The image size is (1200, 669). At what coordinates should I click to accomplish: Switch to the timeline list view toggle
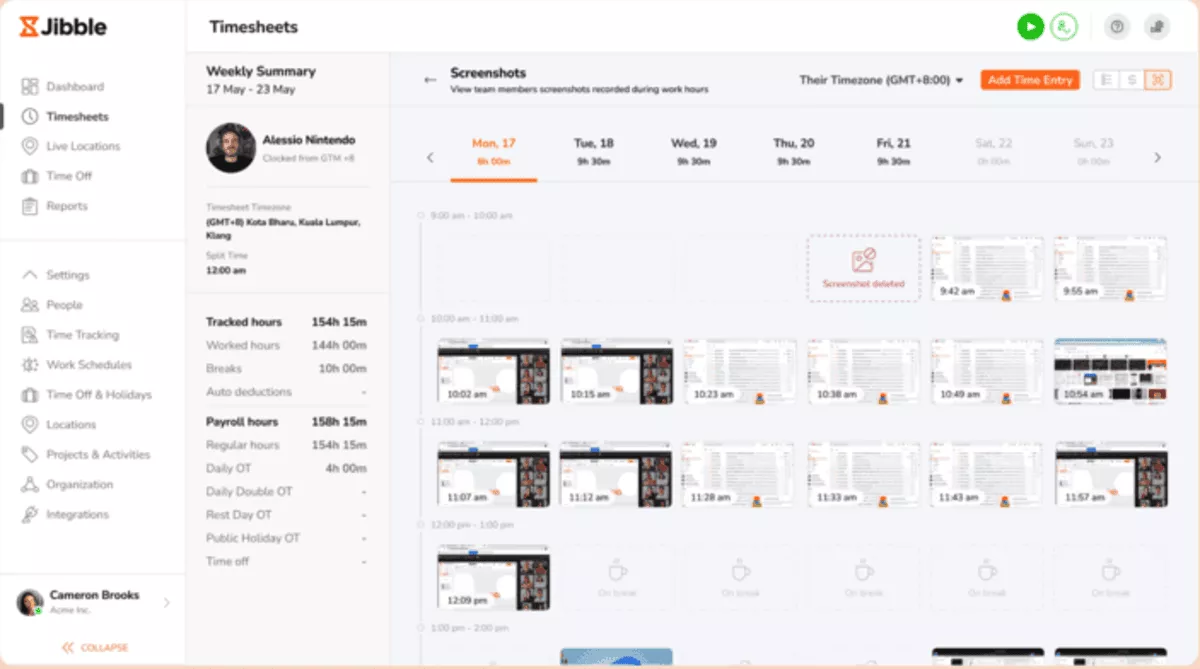(1106, 80)
